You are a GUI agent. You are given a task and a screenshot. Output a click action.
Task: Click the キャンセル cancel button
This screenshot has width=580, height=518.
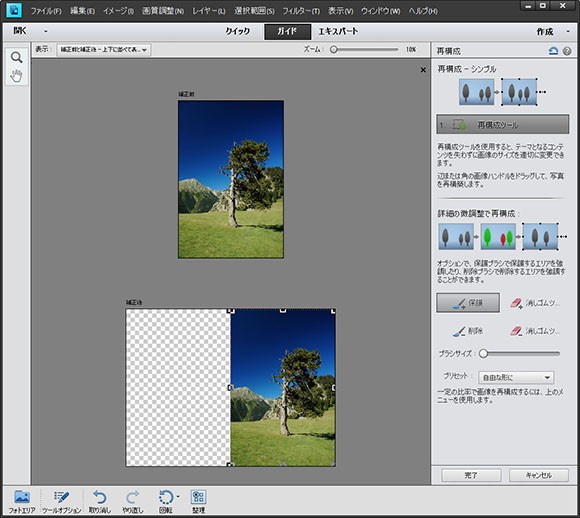[x=539, y=475]
